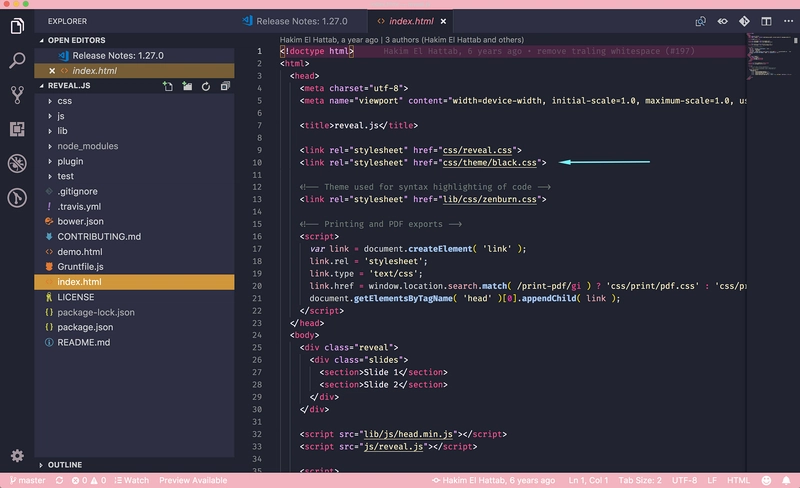Open the errors and warnings count in status bar
The height and width of the screenshot is (488, 800).
click(89, 480)
